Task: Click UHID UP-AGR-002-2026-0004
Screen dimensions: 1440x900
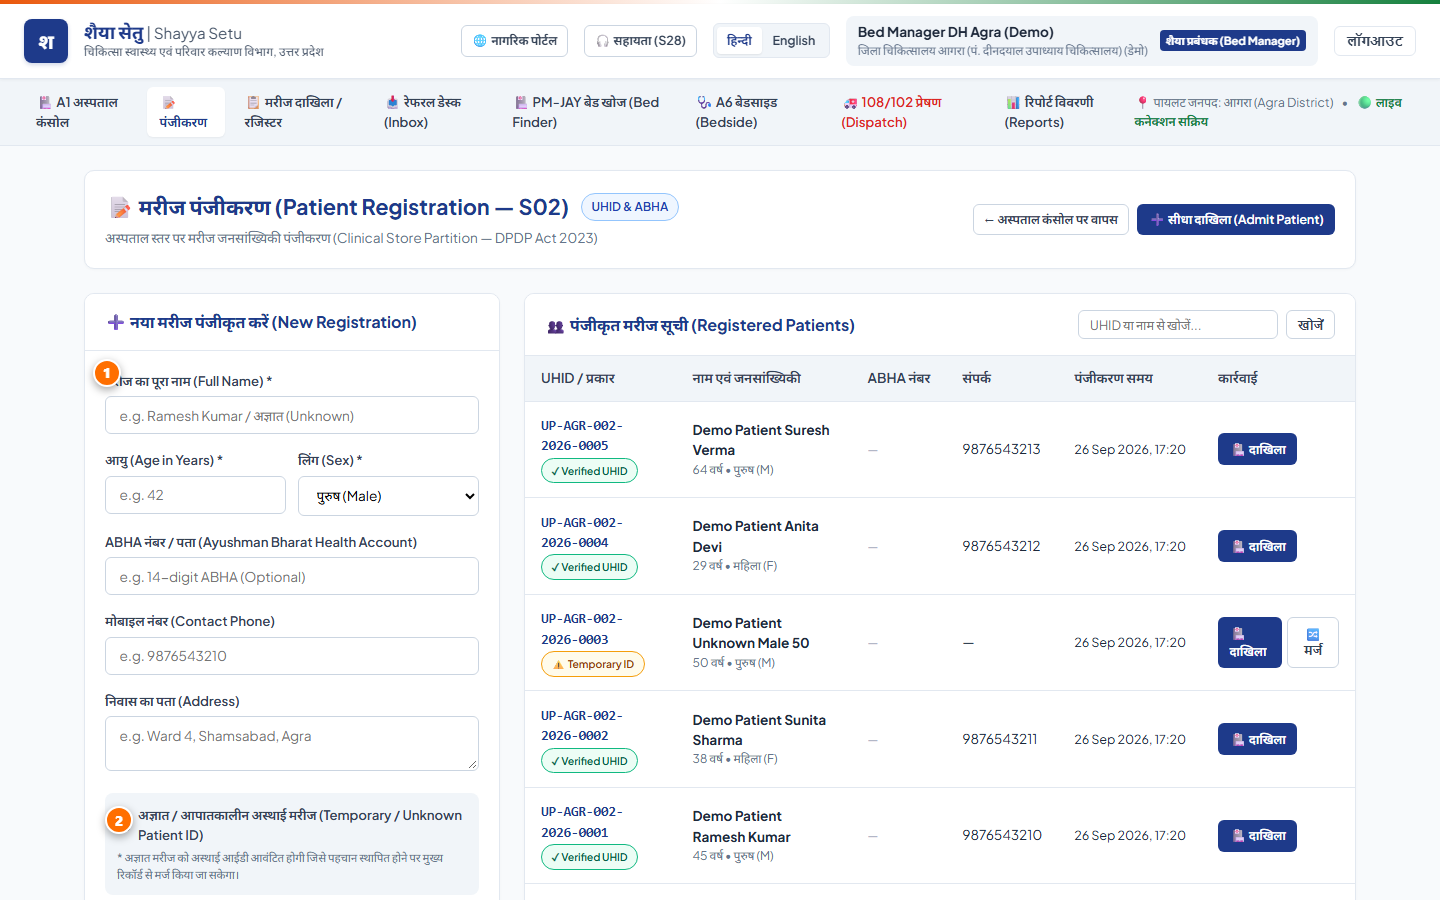Action: pos(582,533)
